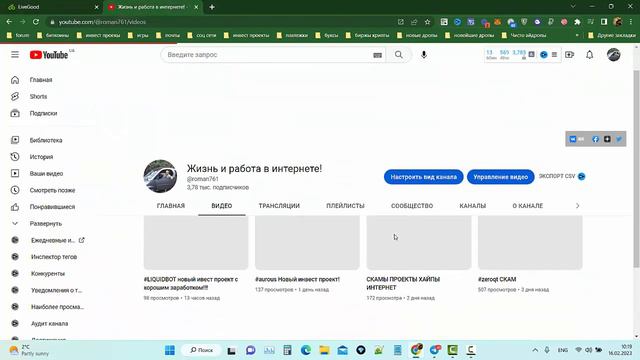The height and width of the screenshot is (360, 640).
Task: Open Chrome extensions puzzle icon
Action: (x=577, y=22)
